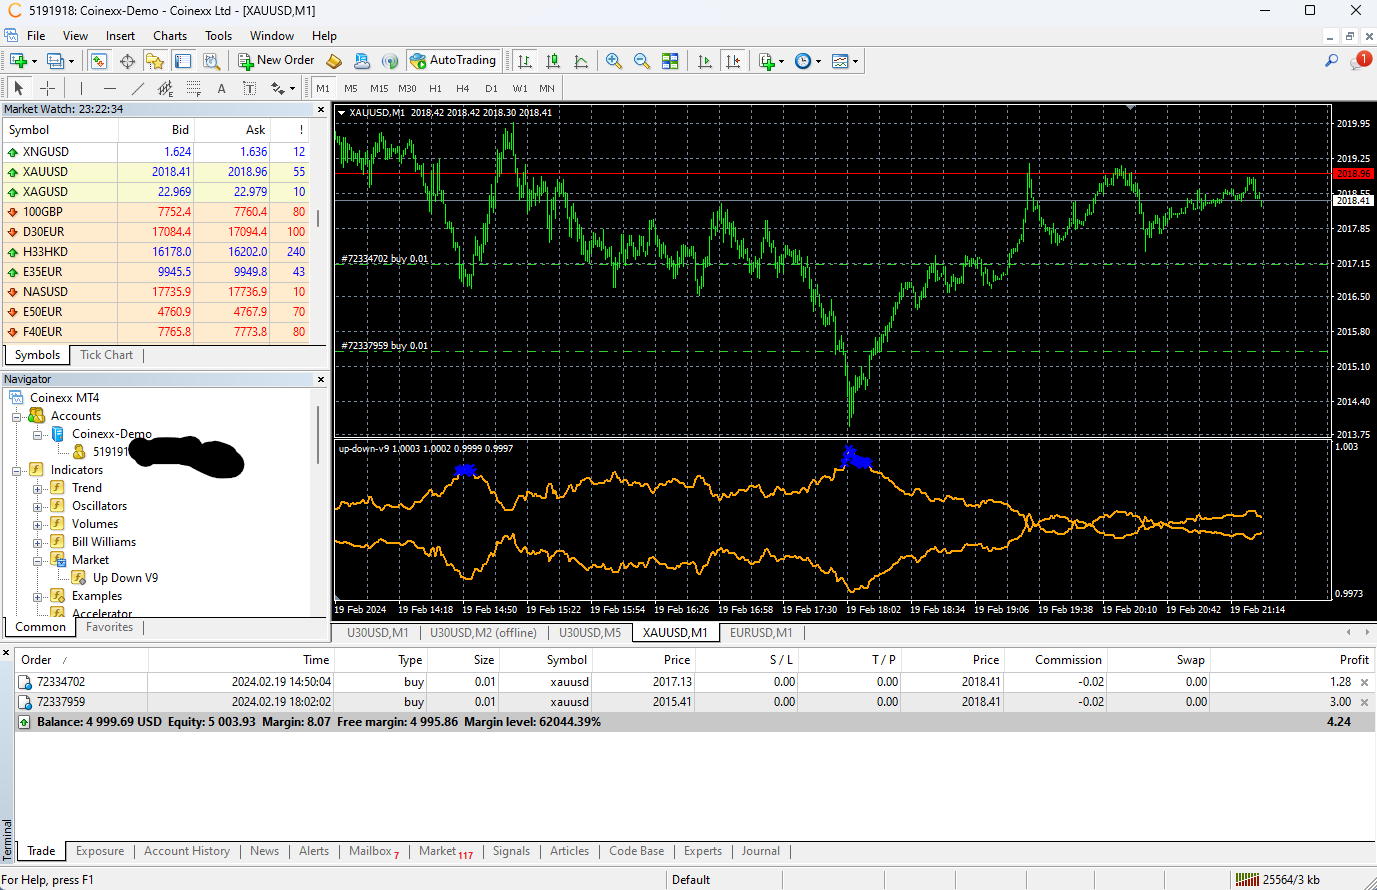Image resolution: width=1377 pixels, height=890 pixels.
Task: Toggle the Chart Shift button
Action: click(x=733, y=61)
